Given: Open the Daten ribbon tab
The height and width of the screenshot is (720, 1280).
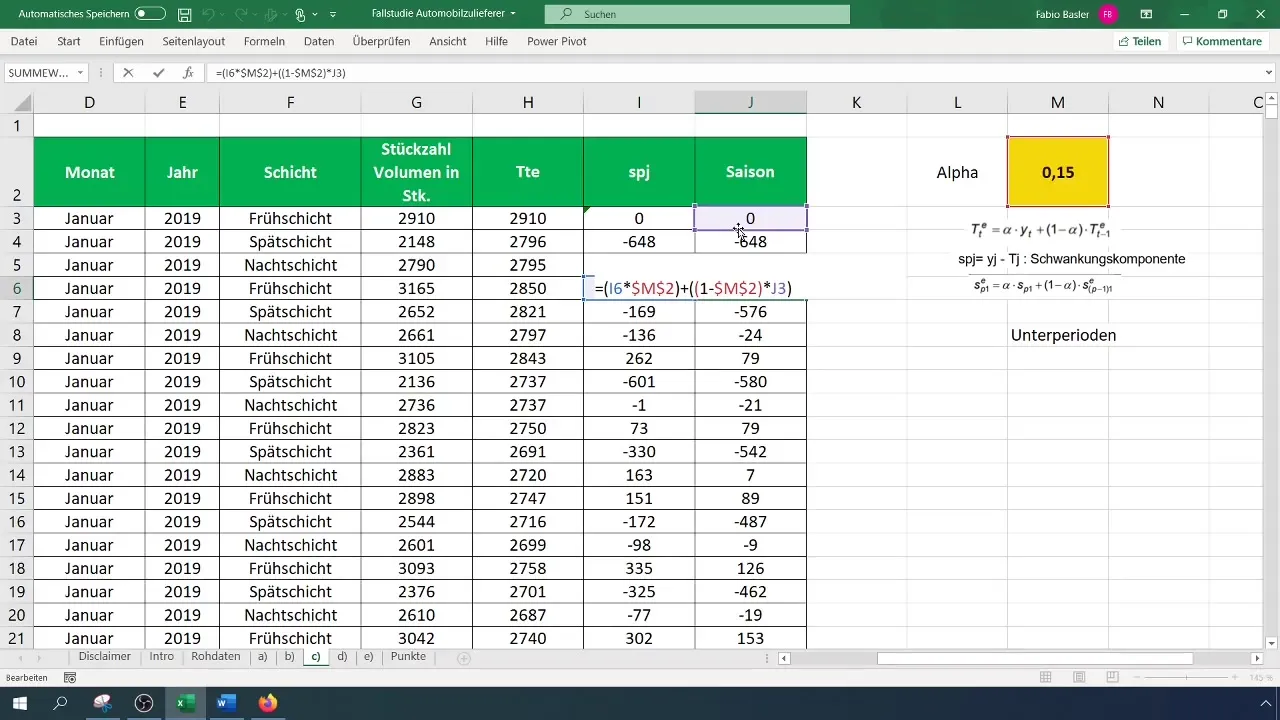Looking at the screenshot, I should point(319,42).
